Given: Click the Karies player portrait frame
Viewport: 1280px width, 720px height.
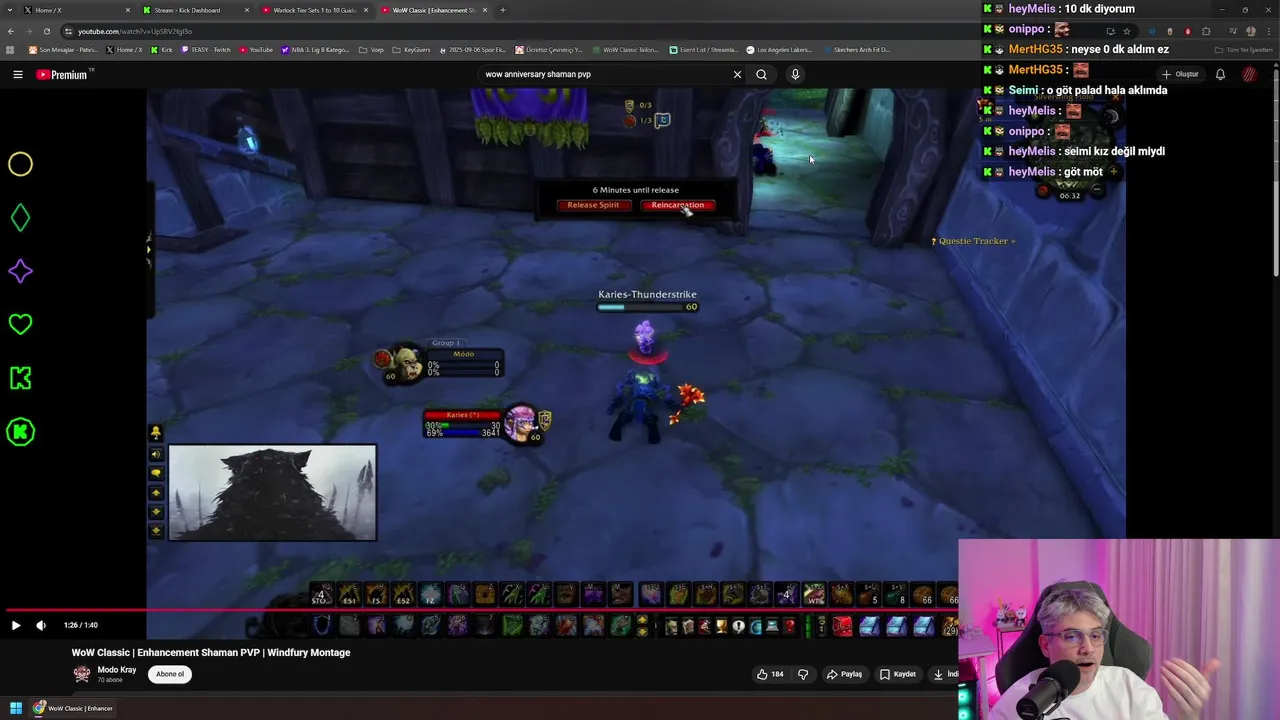Looking at the screenshot, I should (520, 423).
